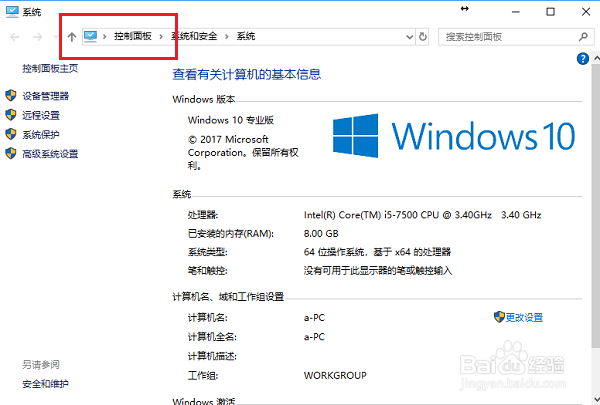Maximize the 系统 window
The width and height of the screenshot is (600, 405).
pyautogui.click(x=550, y=12)
